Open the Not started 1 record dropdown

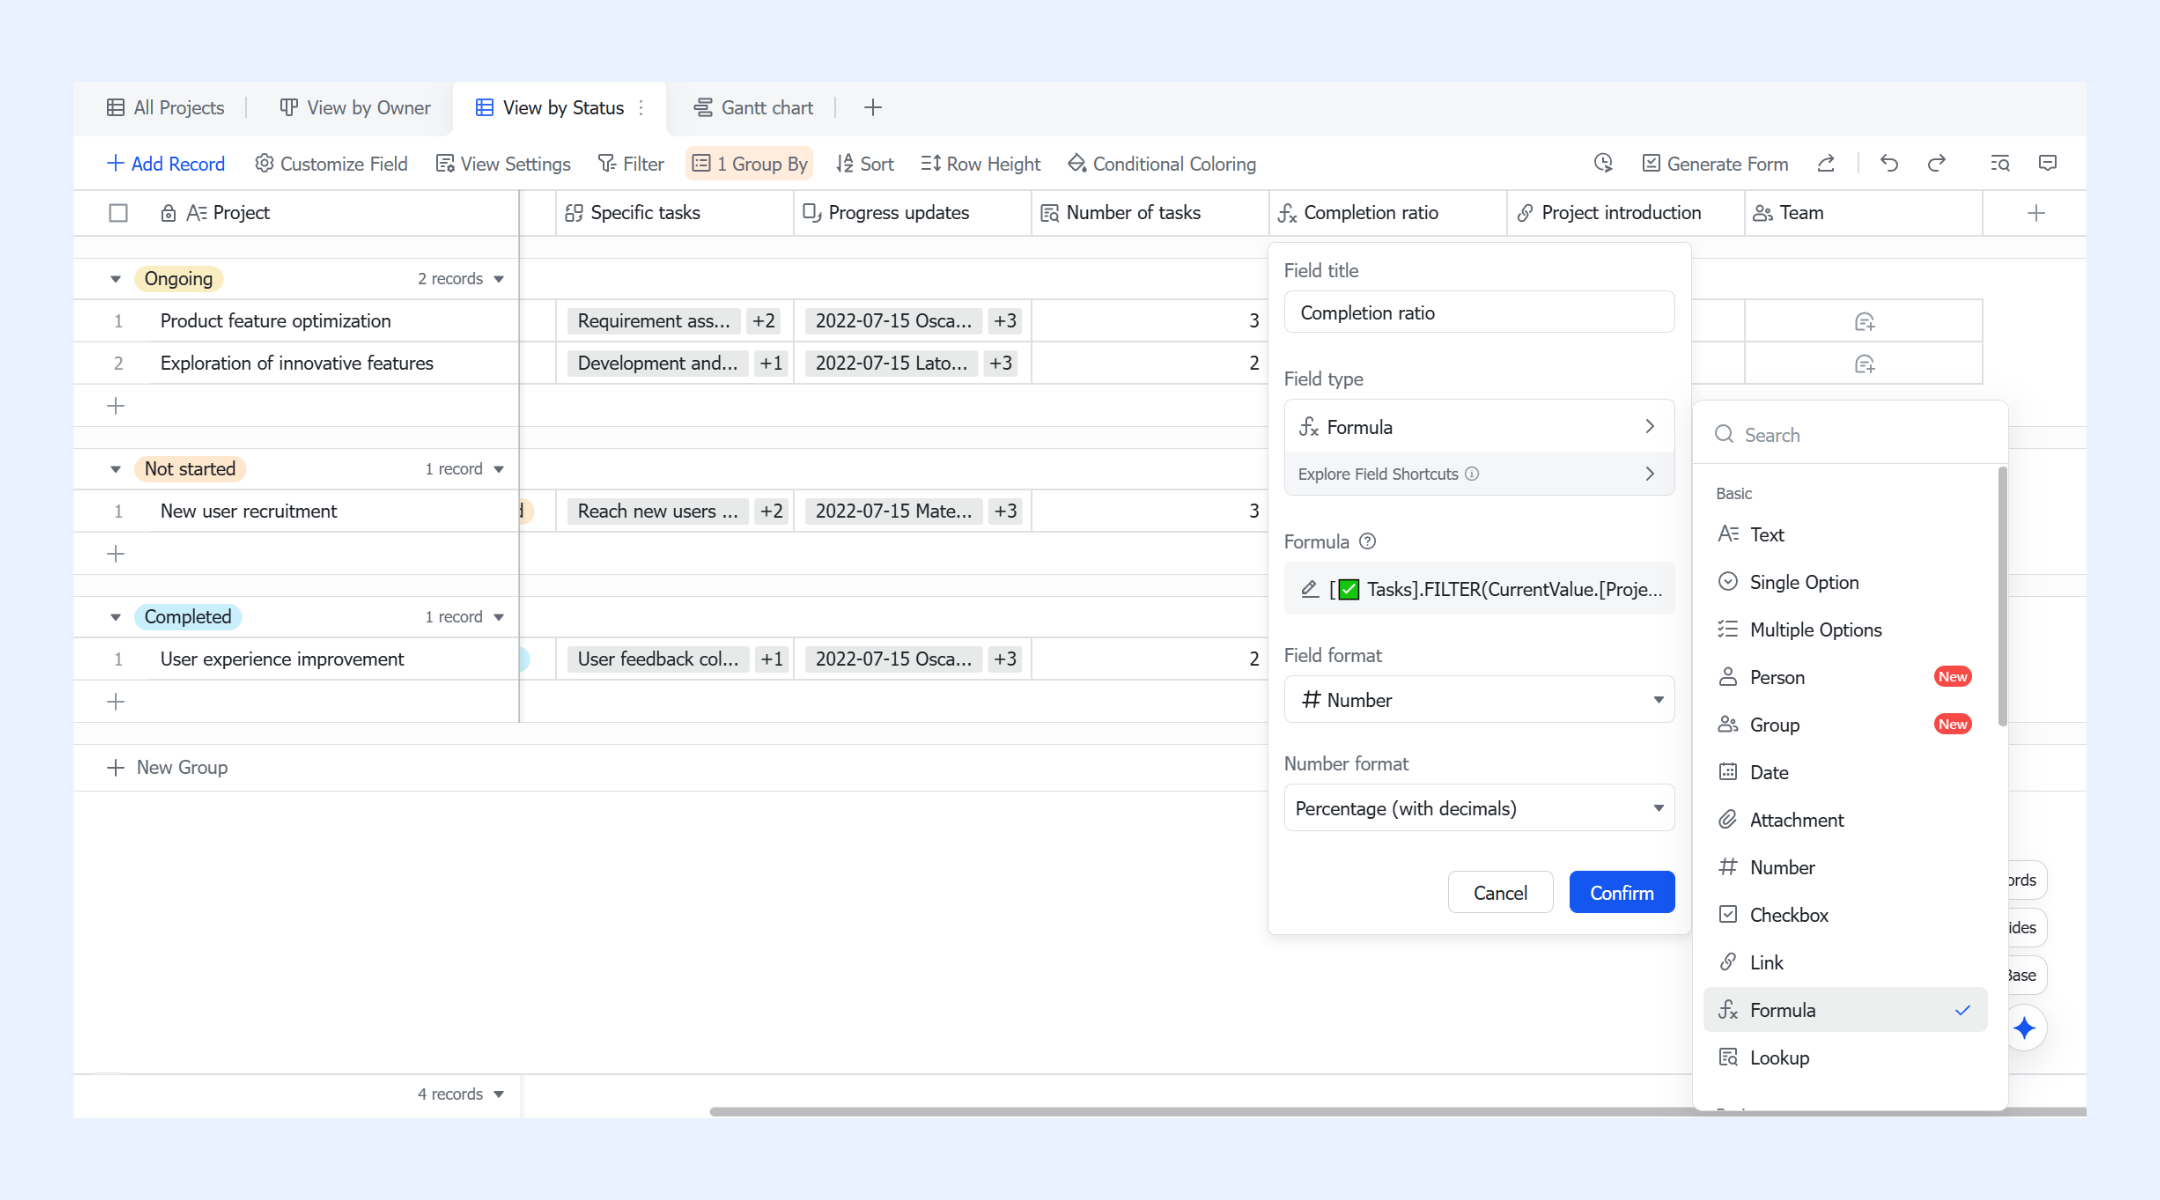pos(464,469)
